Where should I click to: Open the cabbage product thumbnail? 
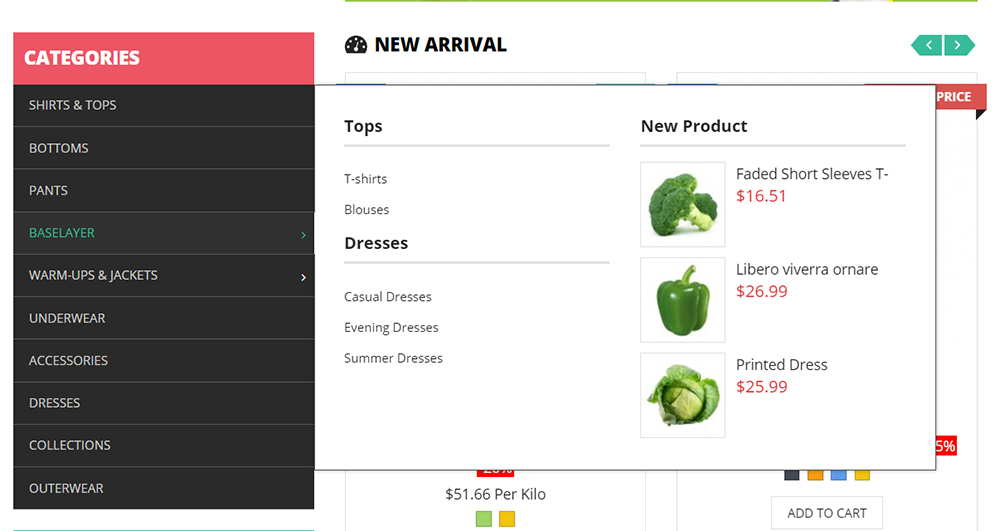click(x=682, y=395)
